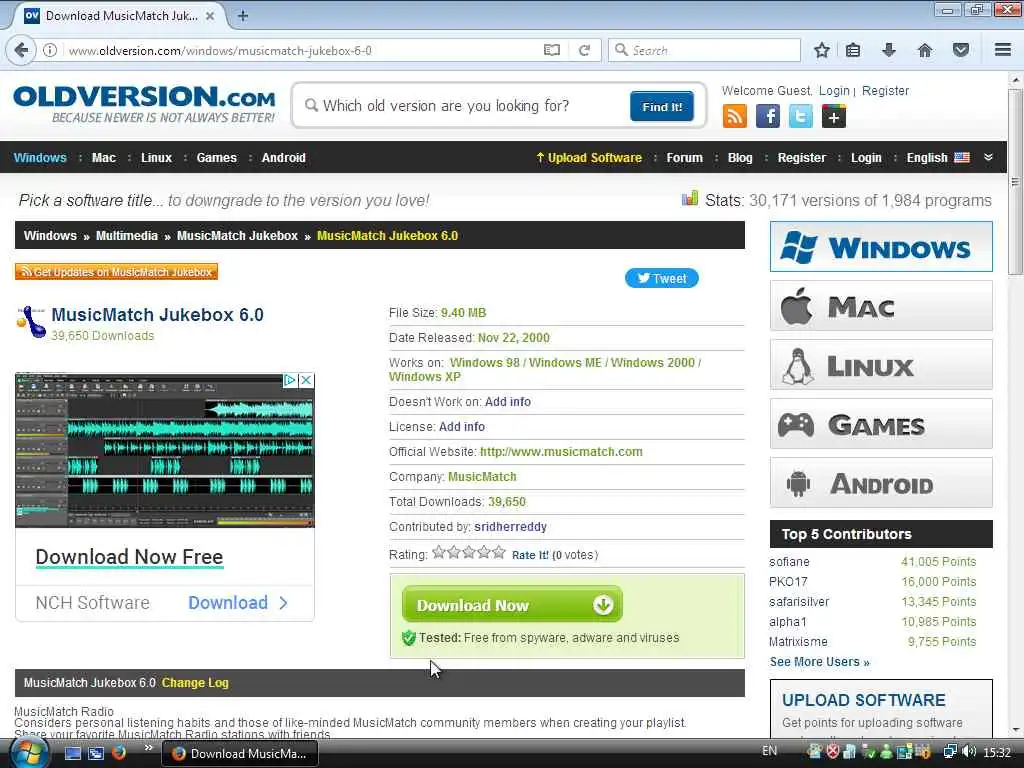Click See More Users link

tap(820, 662)
